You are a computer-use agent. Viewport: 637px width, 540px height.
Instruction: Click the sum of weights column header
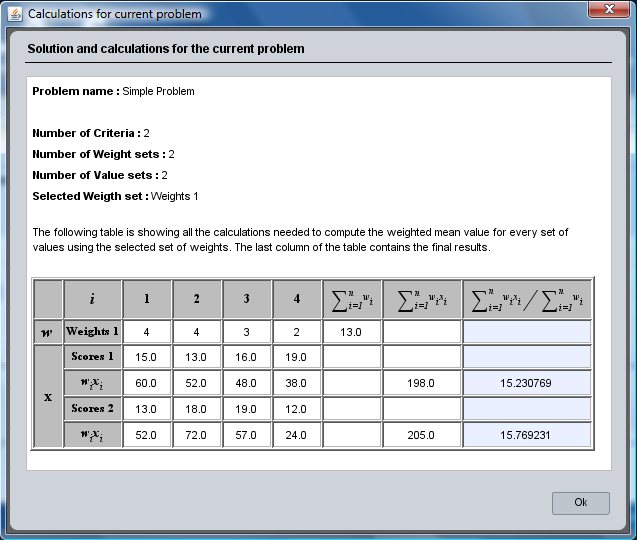pyautogui.click(x=351, y=298)
